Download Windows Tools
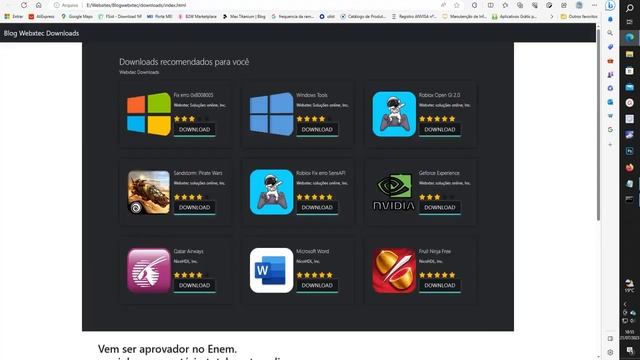 click(317, 129)
